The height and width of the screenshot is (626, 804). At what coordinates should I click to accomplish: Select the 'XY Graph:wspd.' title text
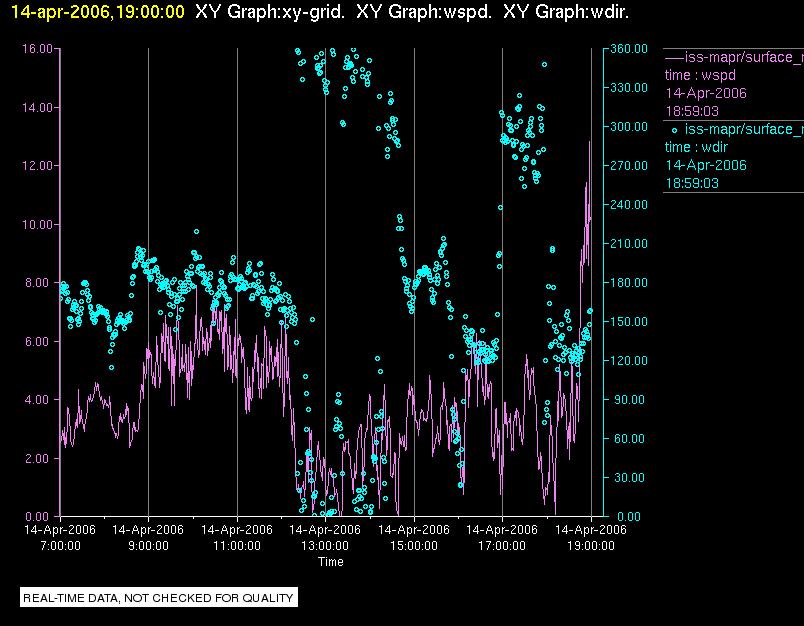point(424,12)
